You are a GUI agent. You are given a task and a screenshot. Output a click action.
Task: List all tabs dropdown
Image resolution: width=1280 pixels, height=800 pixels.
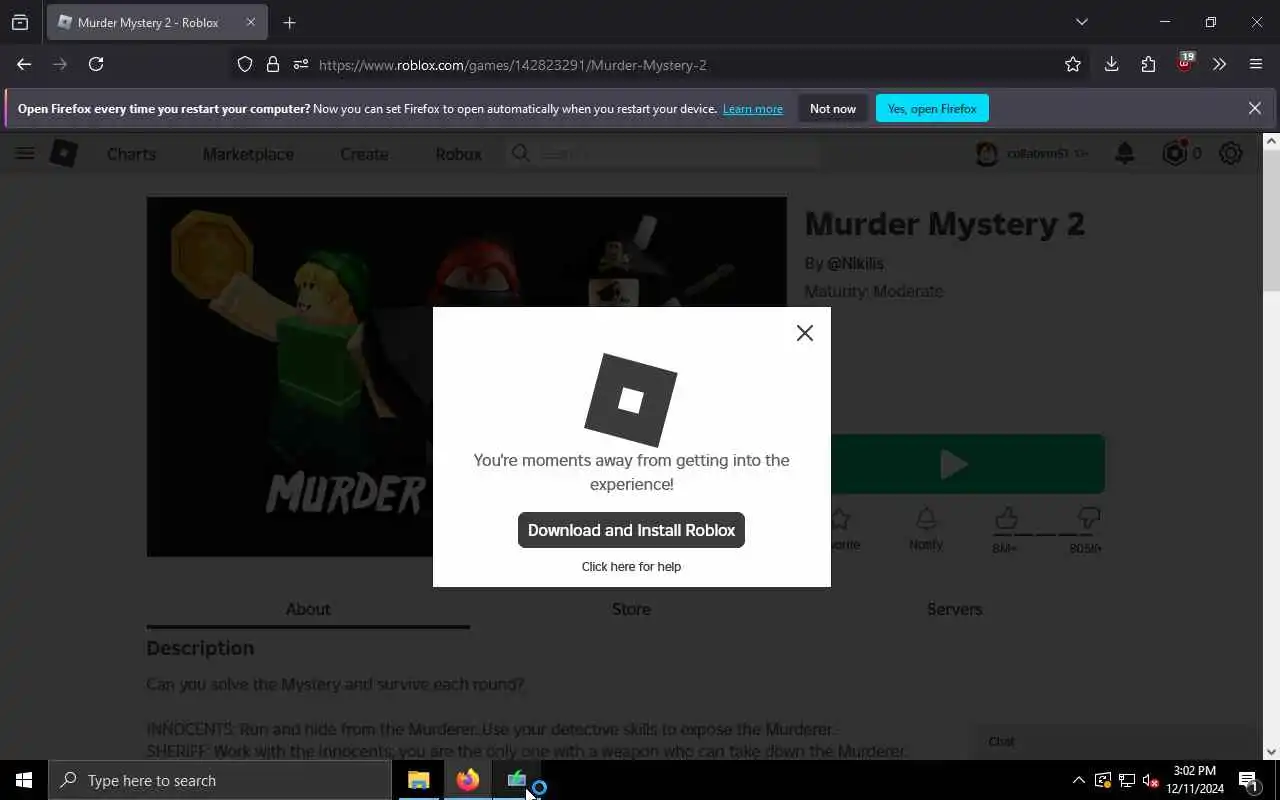(1081, 22)
